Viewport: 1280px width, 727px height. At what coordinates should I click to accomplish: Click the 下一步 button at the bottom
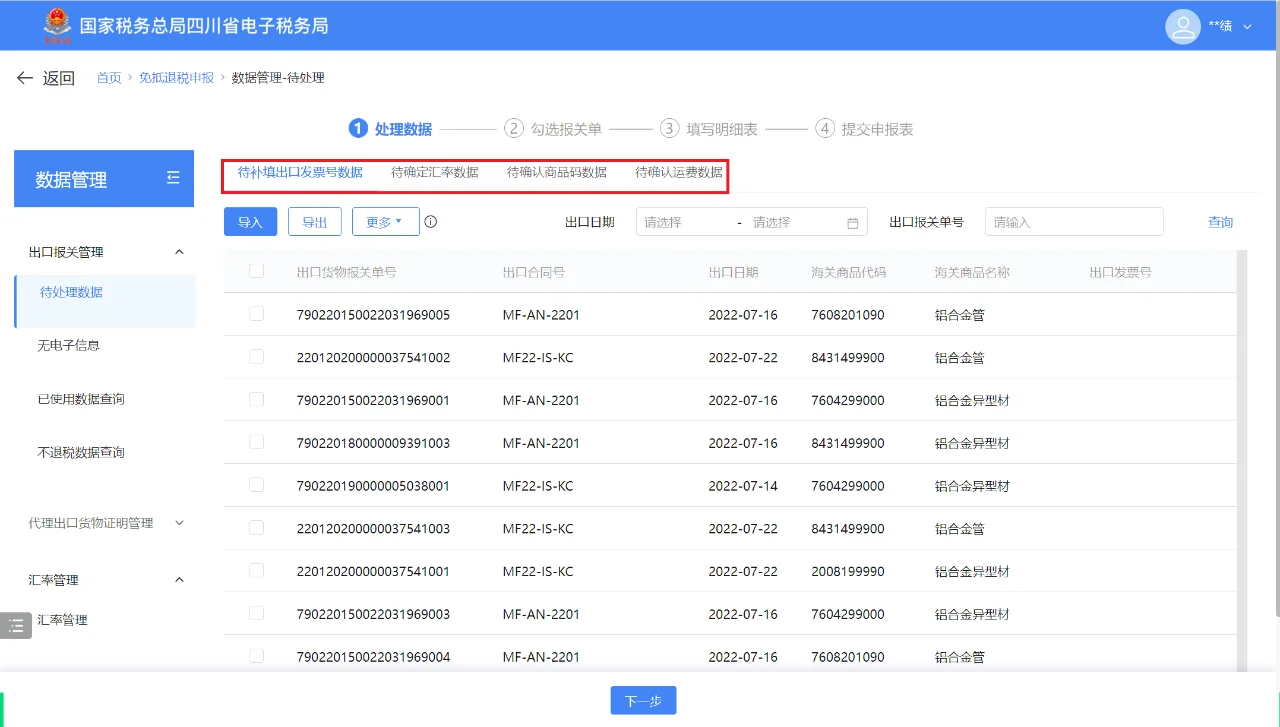pyautogui.click(x=643, y=700)
